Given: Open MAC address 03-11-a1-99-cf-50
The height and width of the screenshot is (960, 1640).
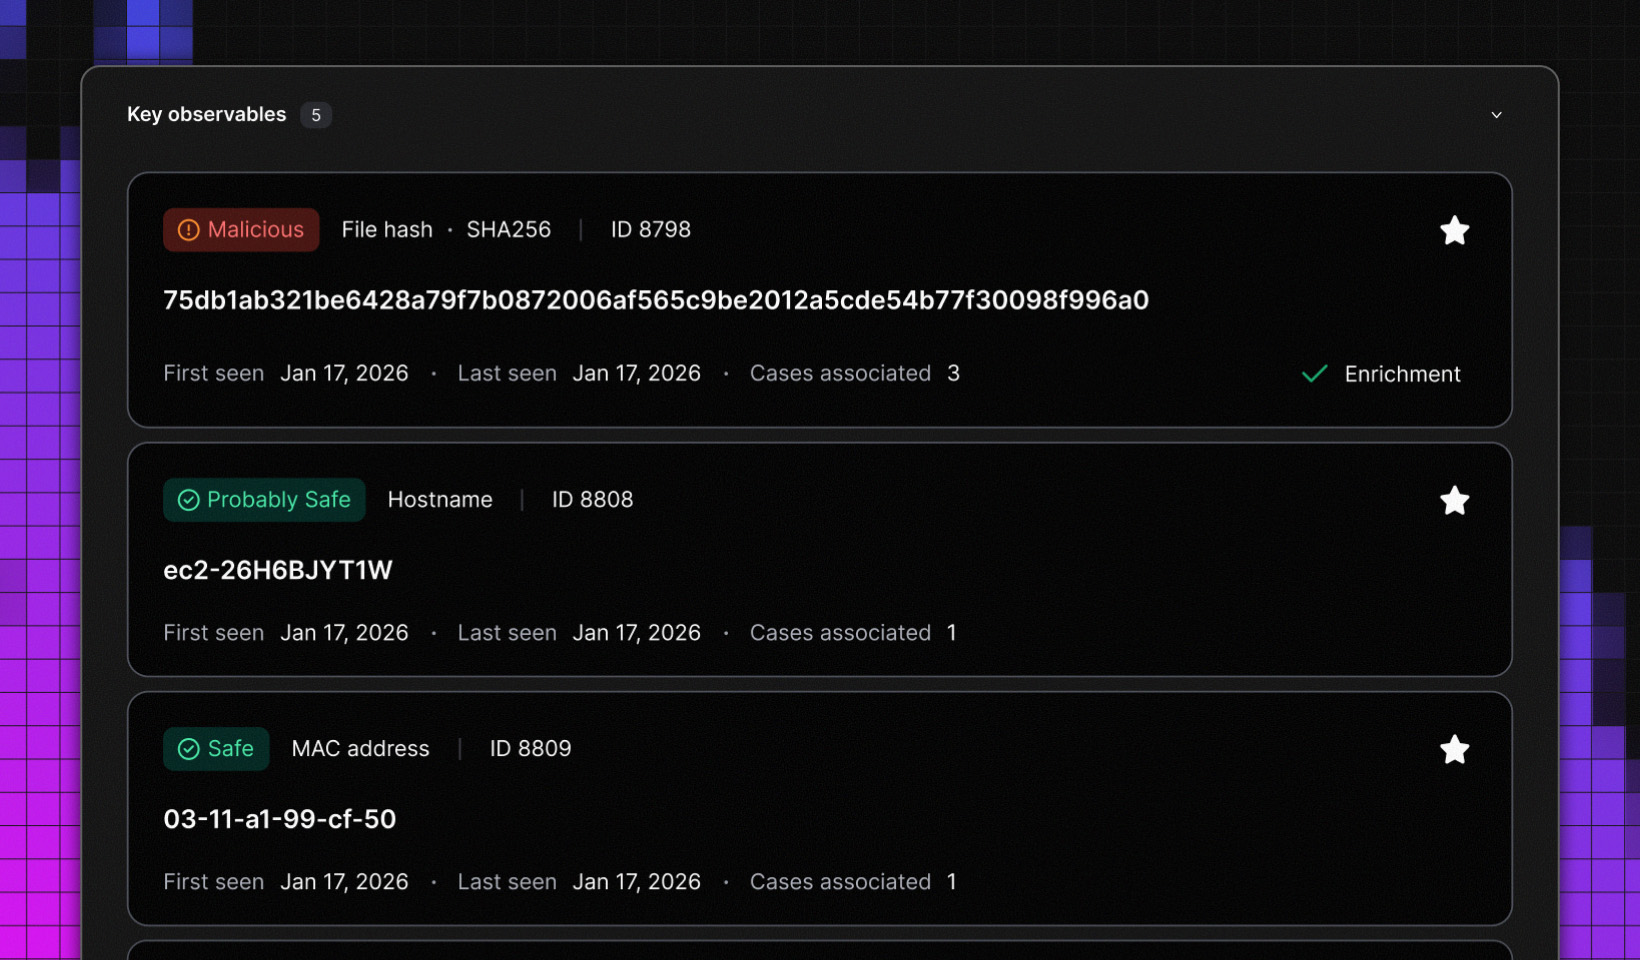Looking at the screenshot, I should tap(279, 819).
